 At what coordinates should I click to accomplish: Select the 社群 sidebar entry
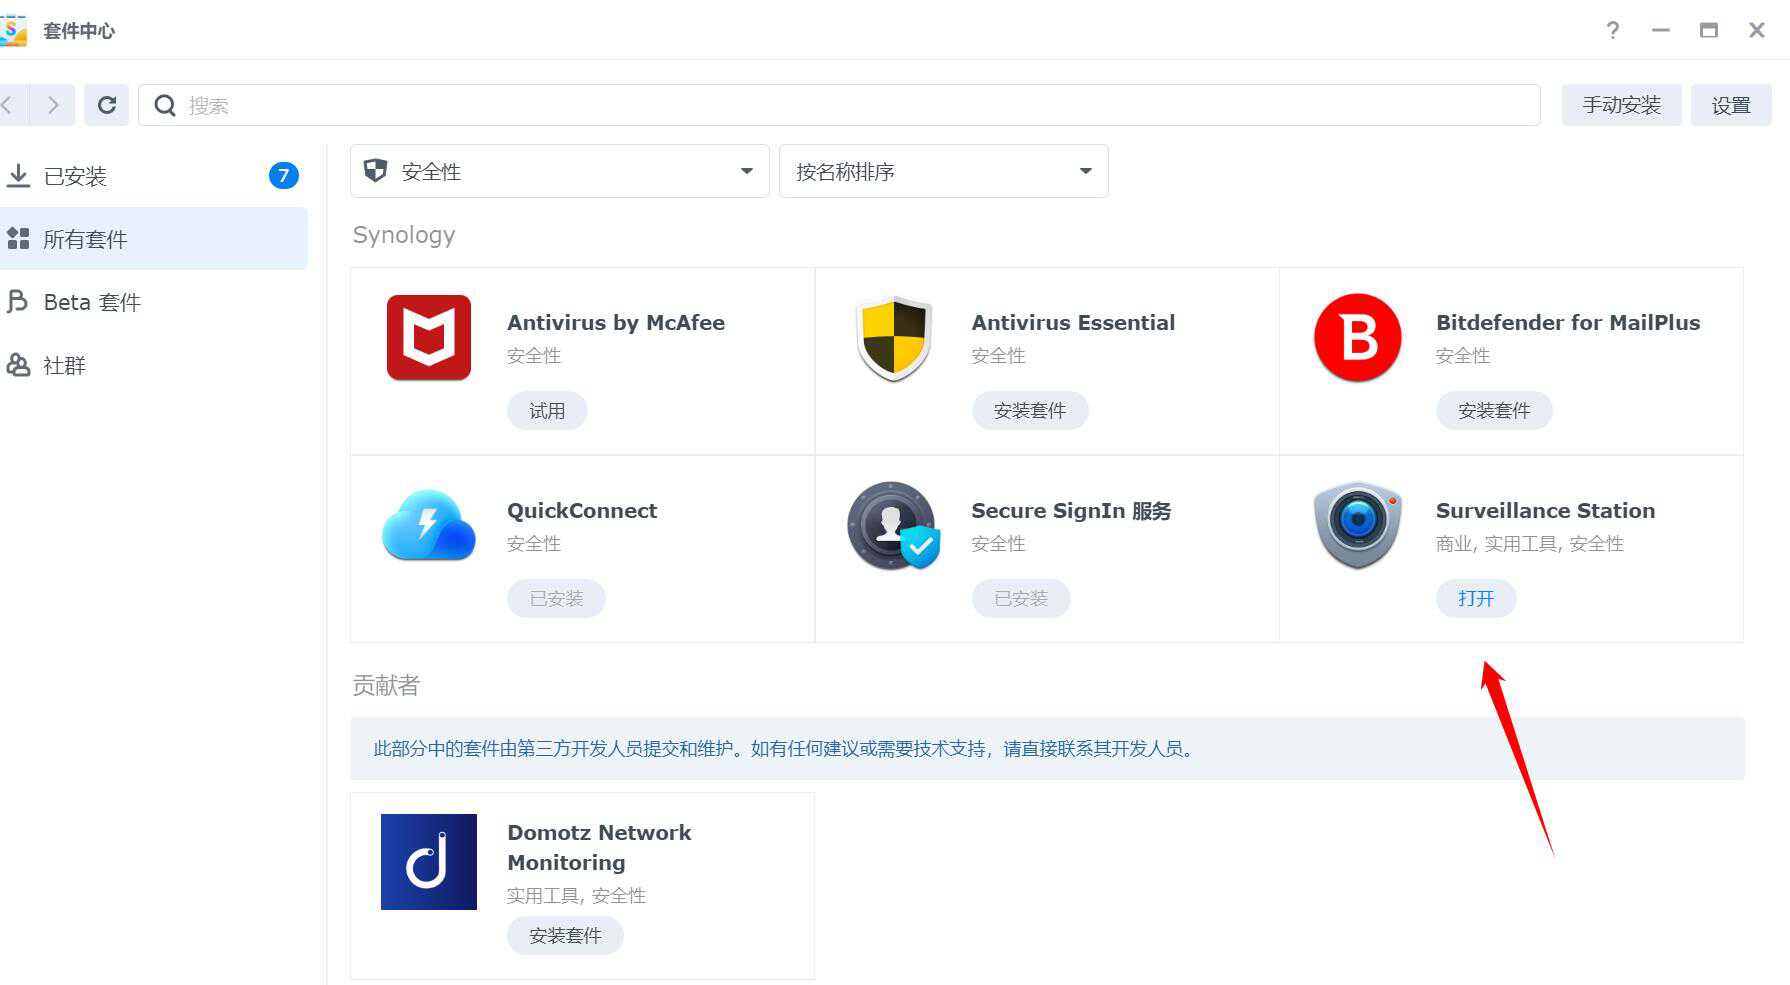pyautogui.click(x=64, y=365)
